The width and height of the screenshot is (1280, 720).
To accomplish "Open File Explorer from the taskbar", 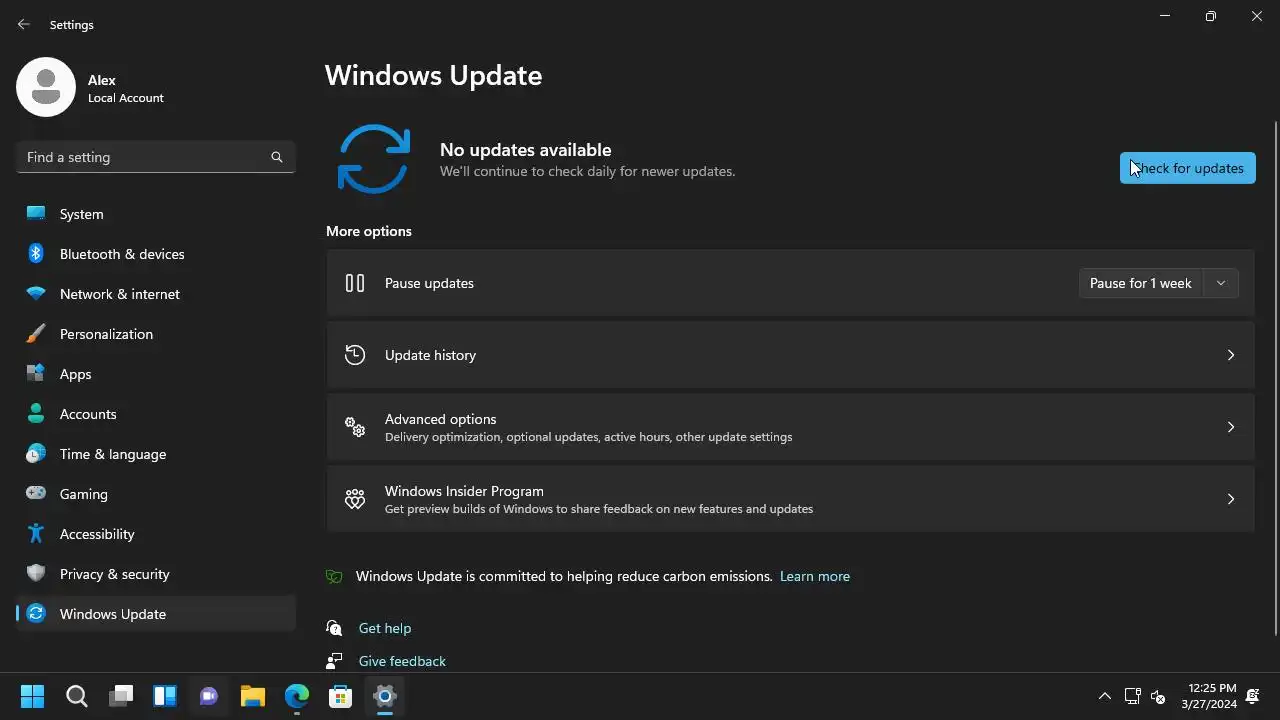I will point(253,696).
